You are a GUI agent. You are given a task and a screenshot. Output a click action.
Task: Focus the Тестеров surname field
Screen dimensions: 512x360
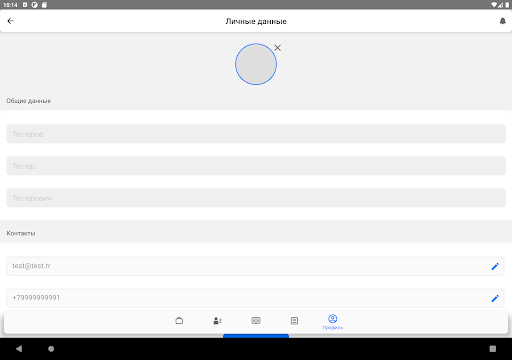(x=256, y=134)
